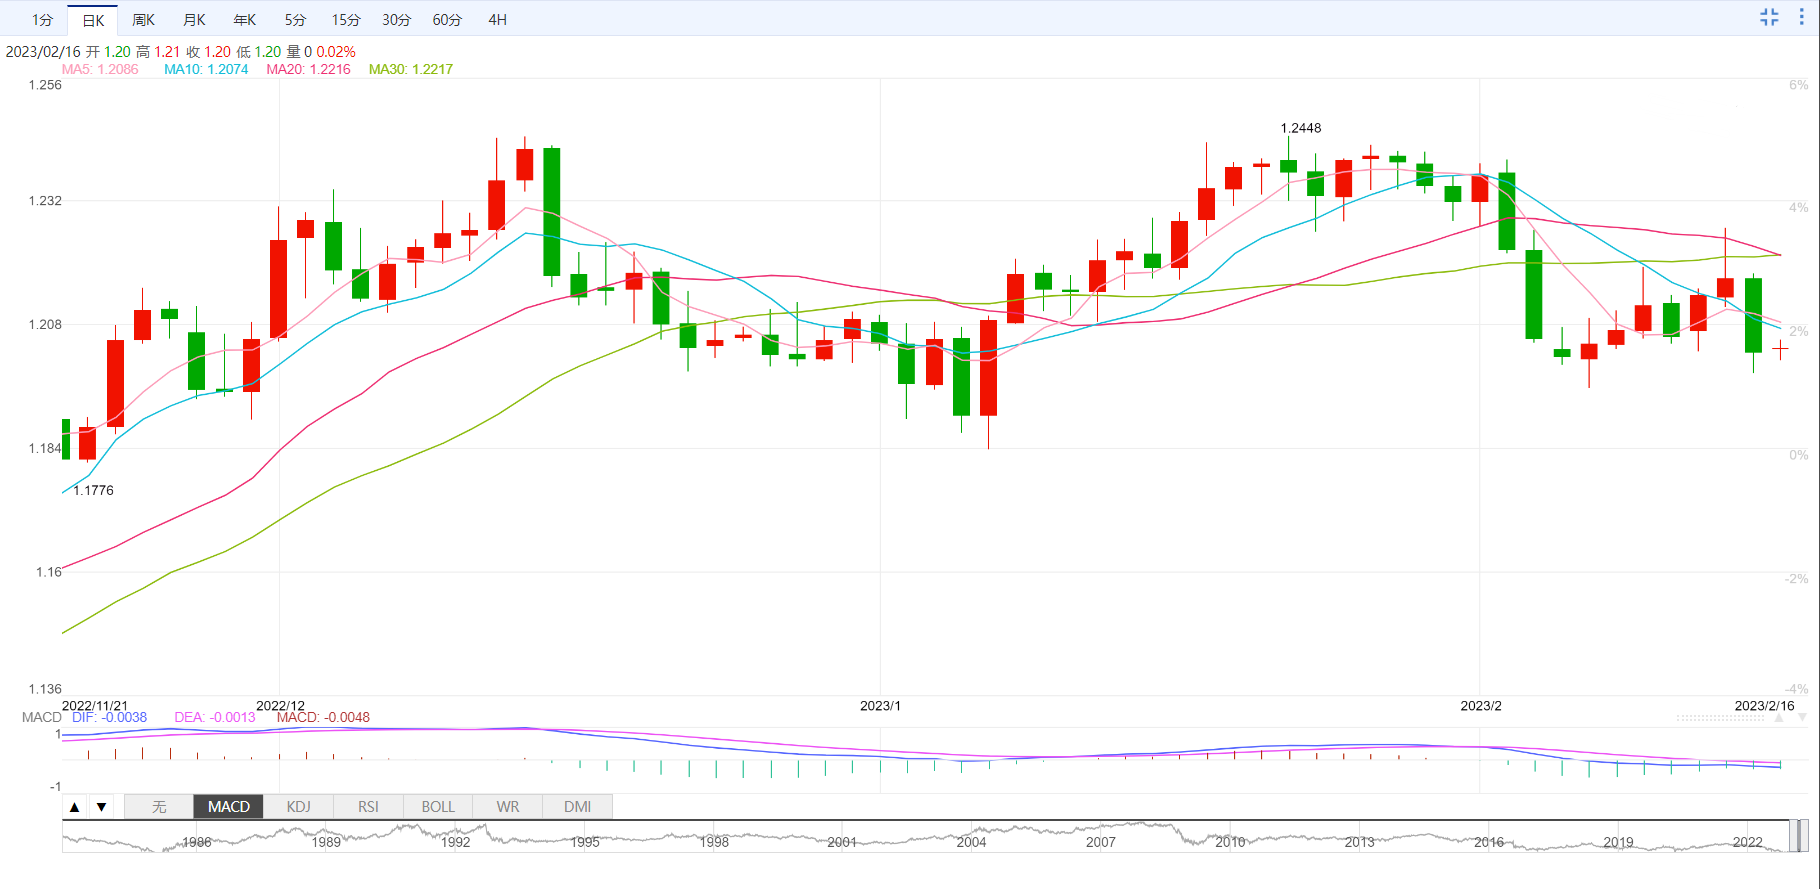Switch to the 月K monthly chart tab
This screenshot has width=1820, height=889.
[x=194, y=20]
